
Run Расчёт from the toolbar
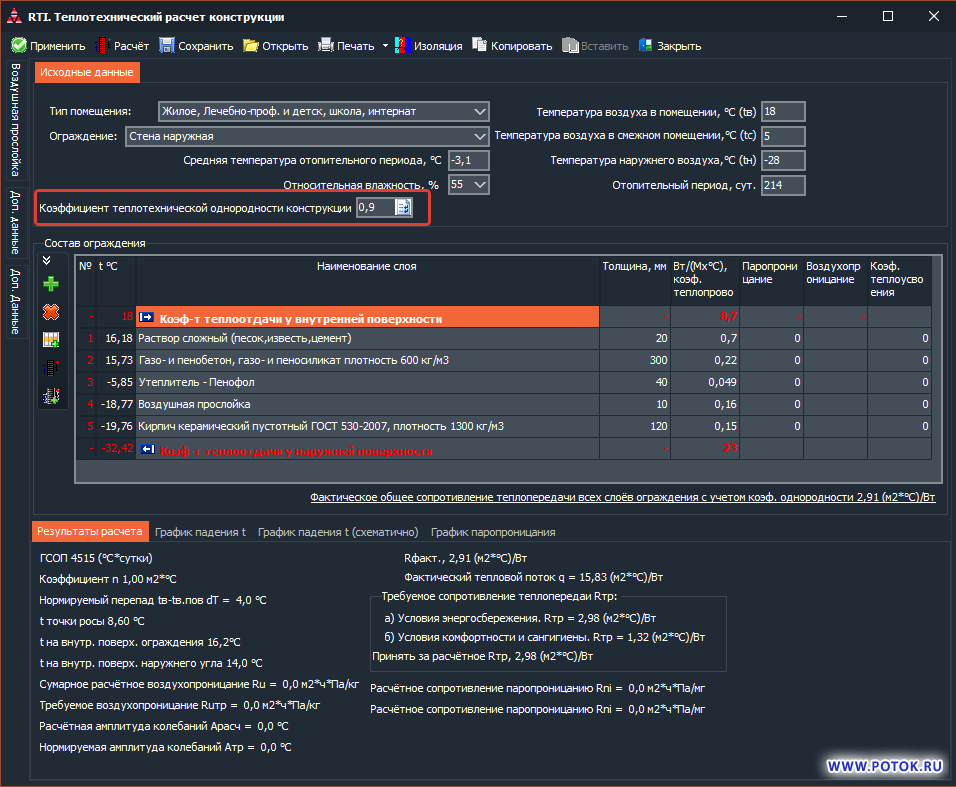pos(122,46)
